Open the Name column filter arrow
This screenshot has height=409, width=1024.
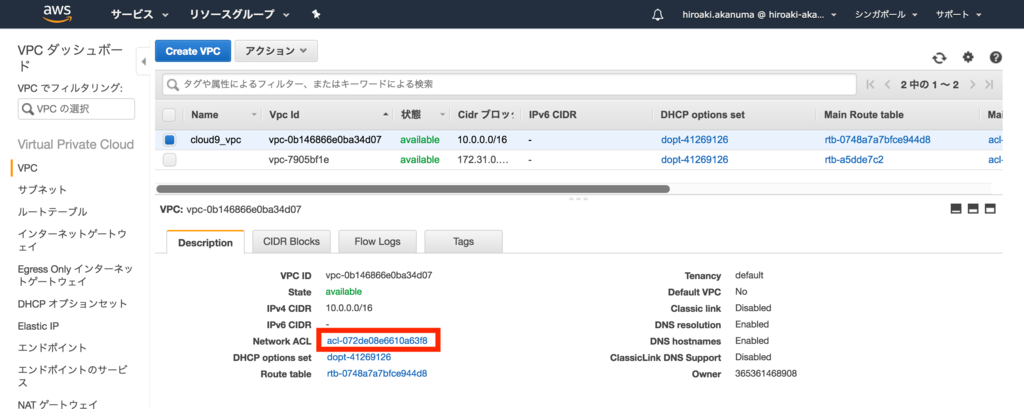254,115
